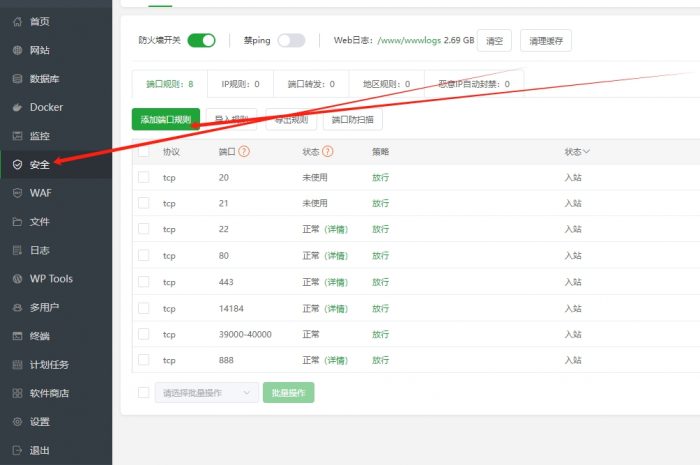The width and height of the screenshot is (700, 465).
Task: Click the 多用户 users icon
Action: point(17,307)
